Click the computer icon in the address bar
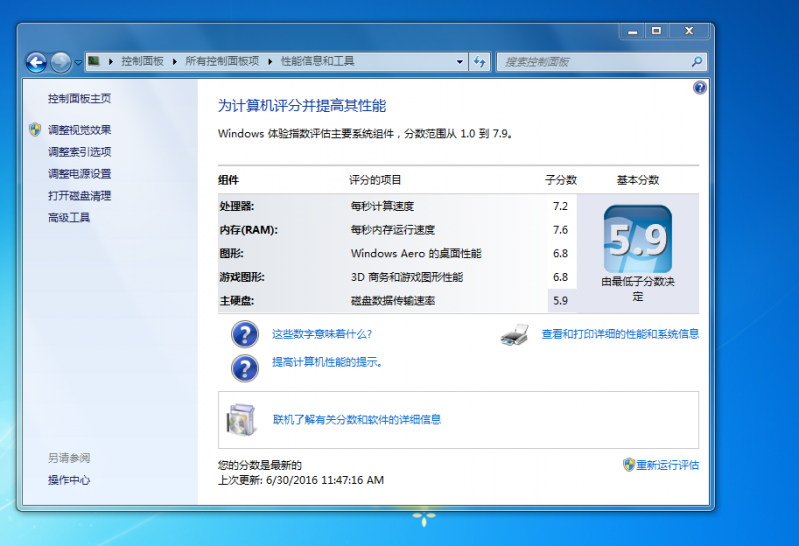 click(94, 61)
